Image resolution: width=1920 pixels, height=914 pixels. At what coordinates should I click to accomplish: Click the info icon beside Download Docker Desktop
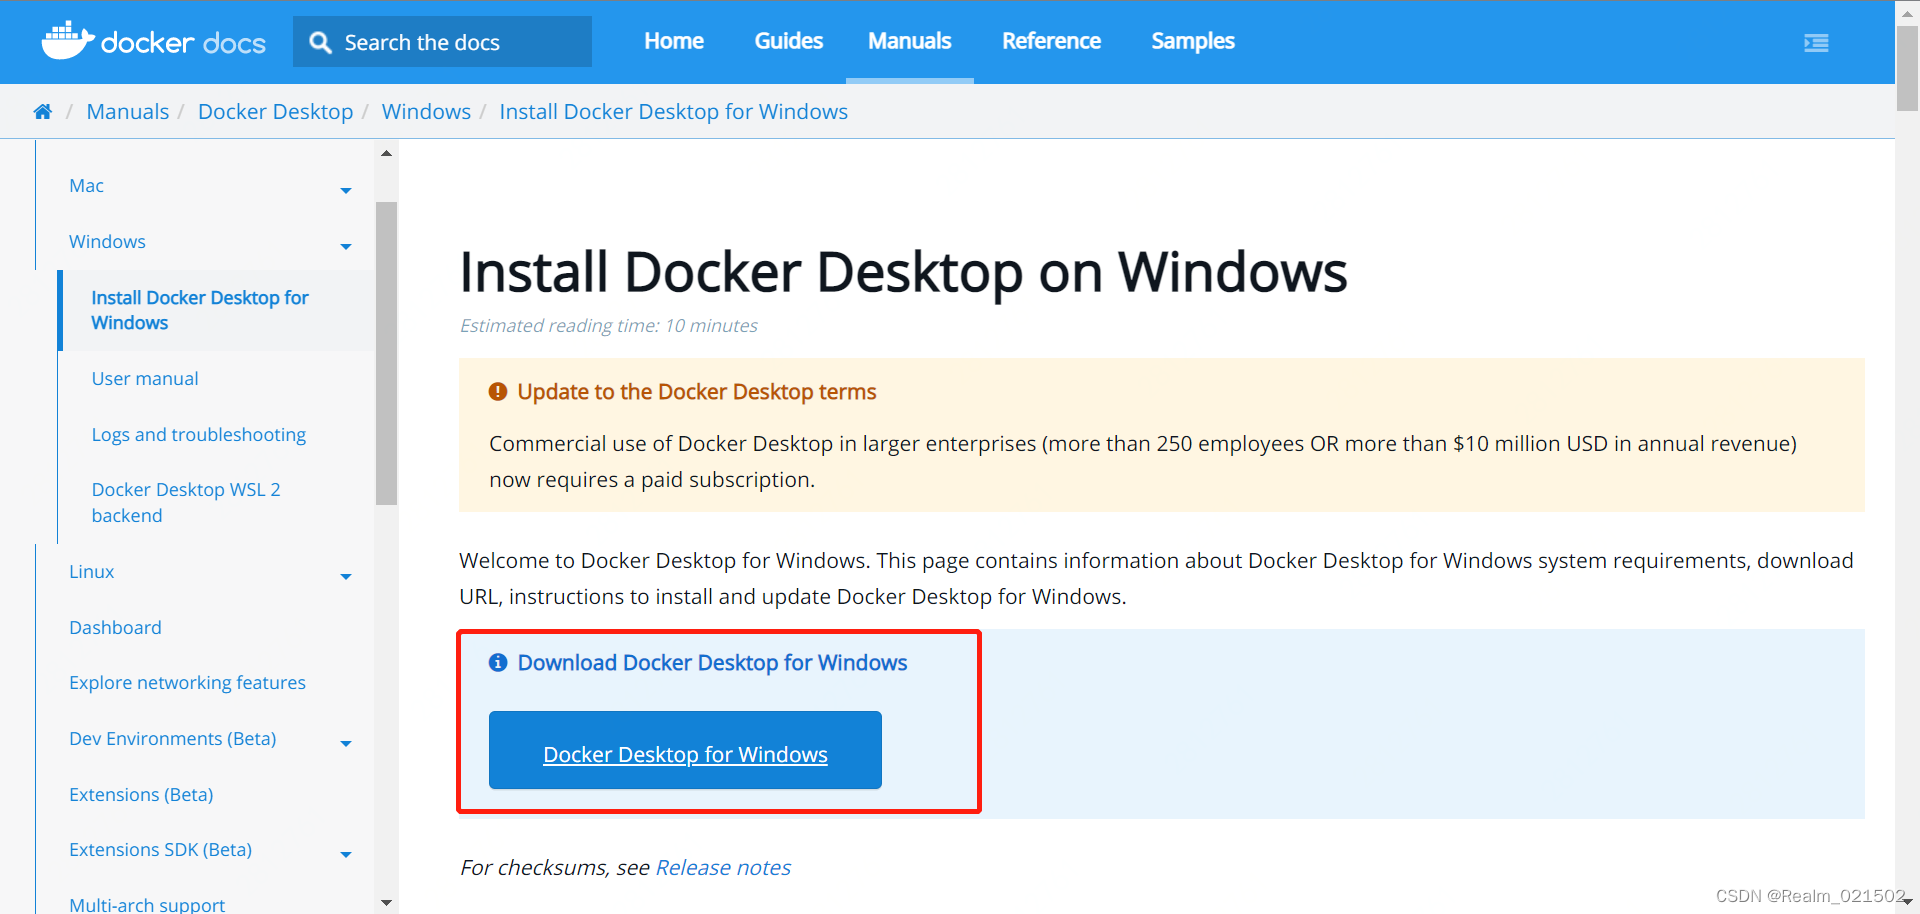click(x=498, y=662)
